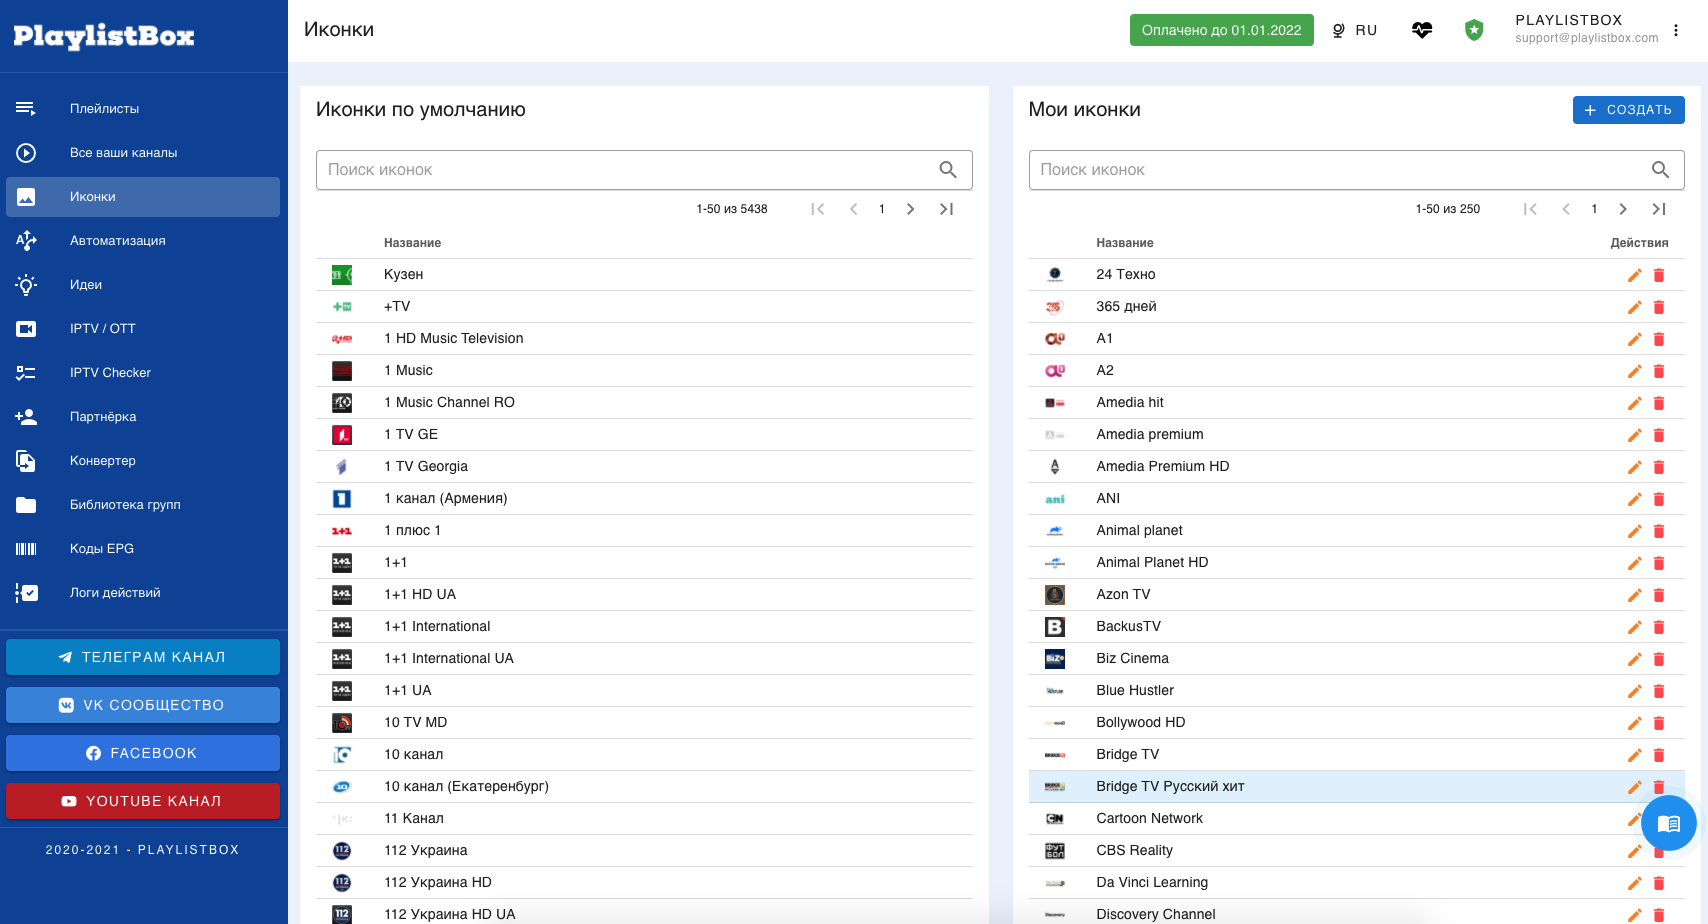Delete the 24 Техно icon
Viewport: 1708px width, 924px height.
[x=1659, y=275]
